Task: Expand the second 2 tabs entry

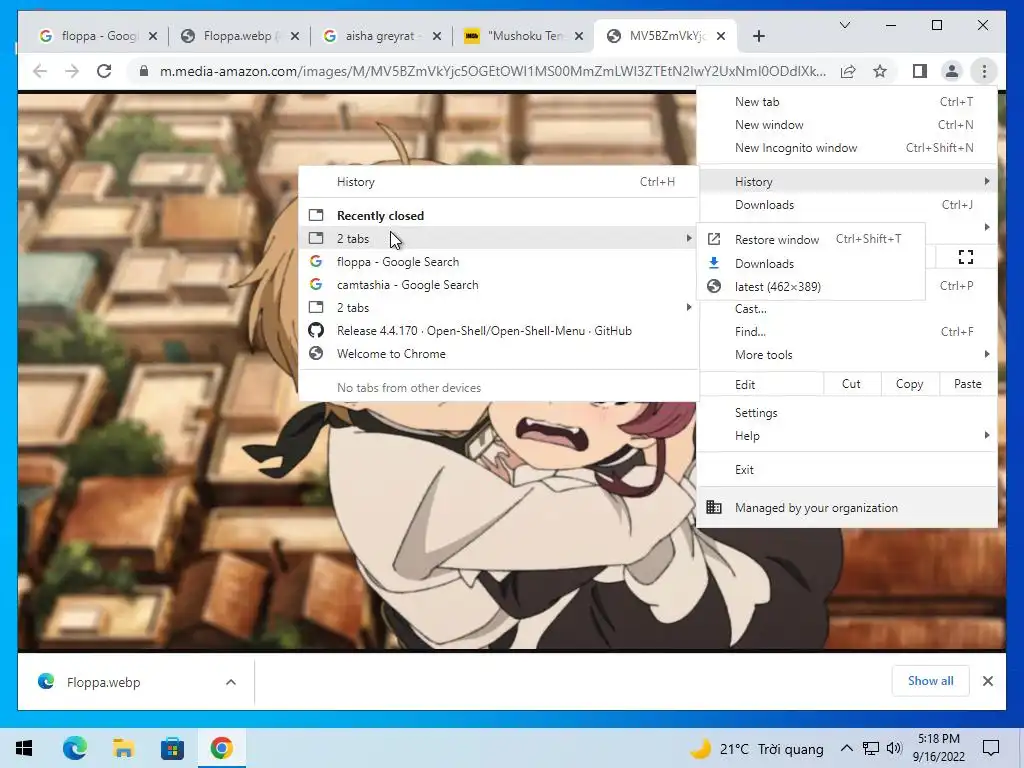Action: (499, 308)
